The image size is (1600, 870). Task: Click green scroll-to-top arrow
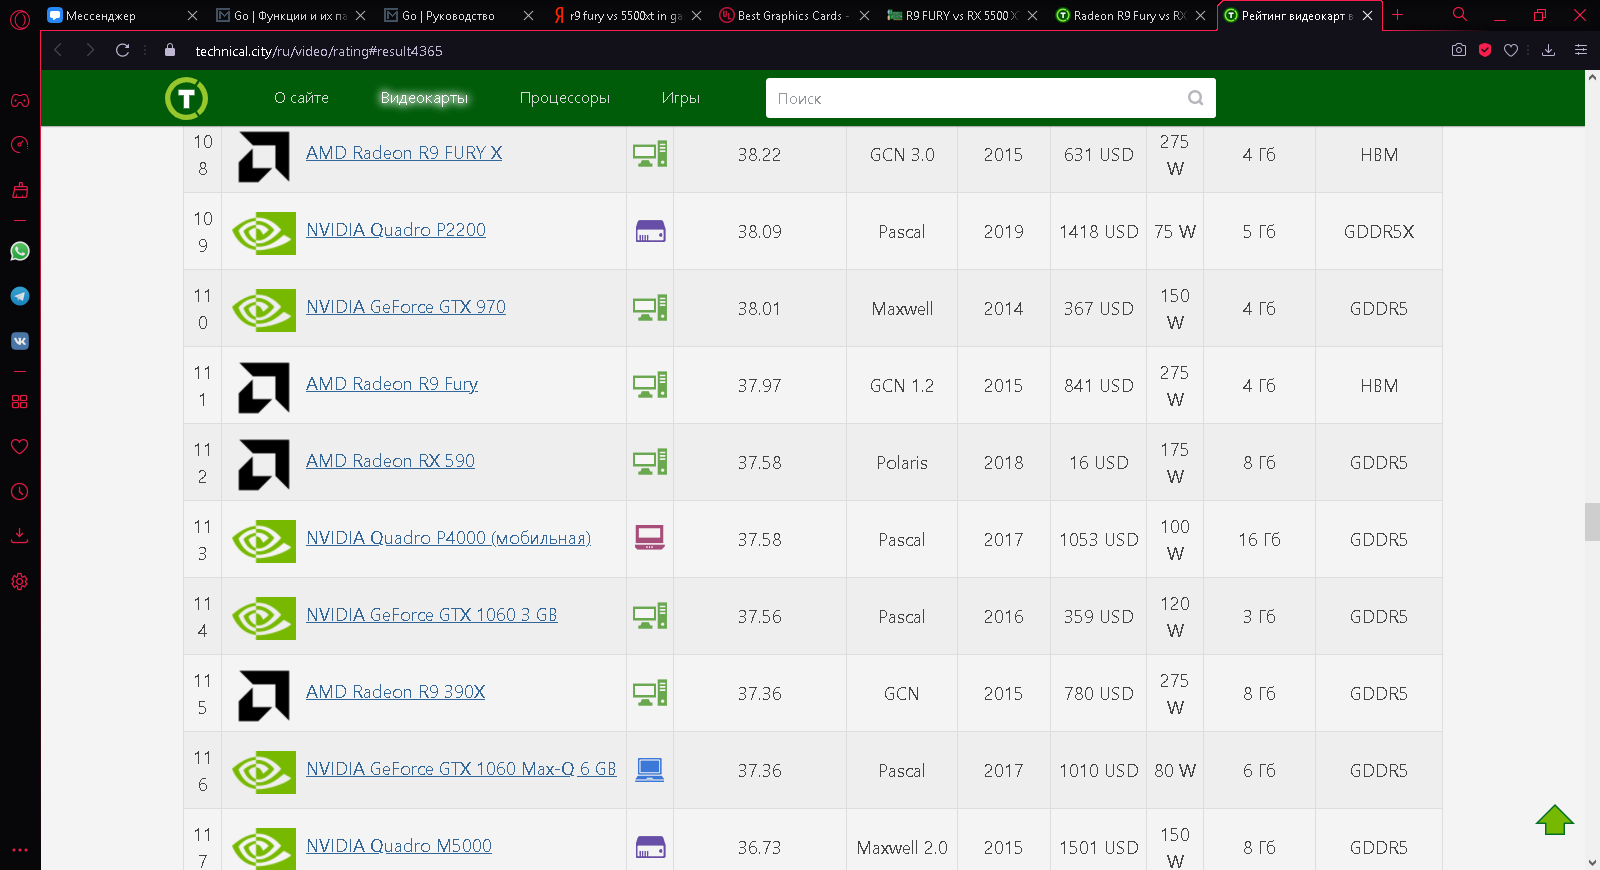tap(1555, 820)
